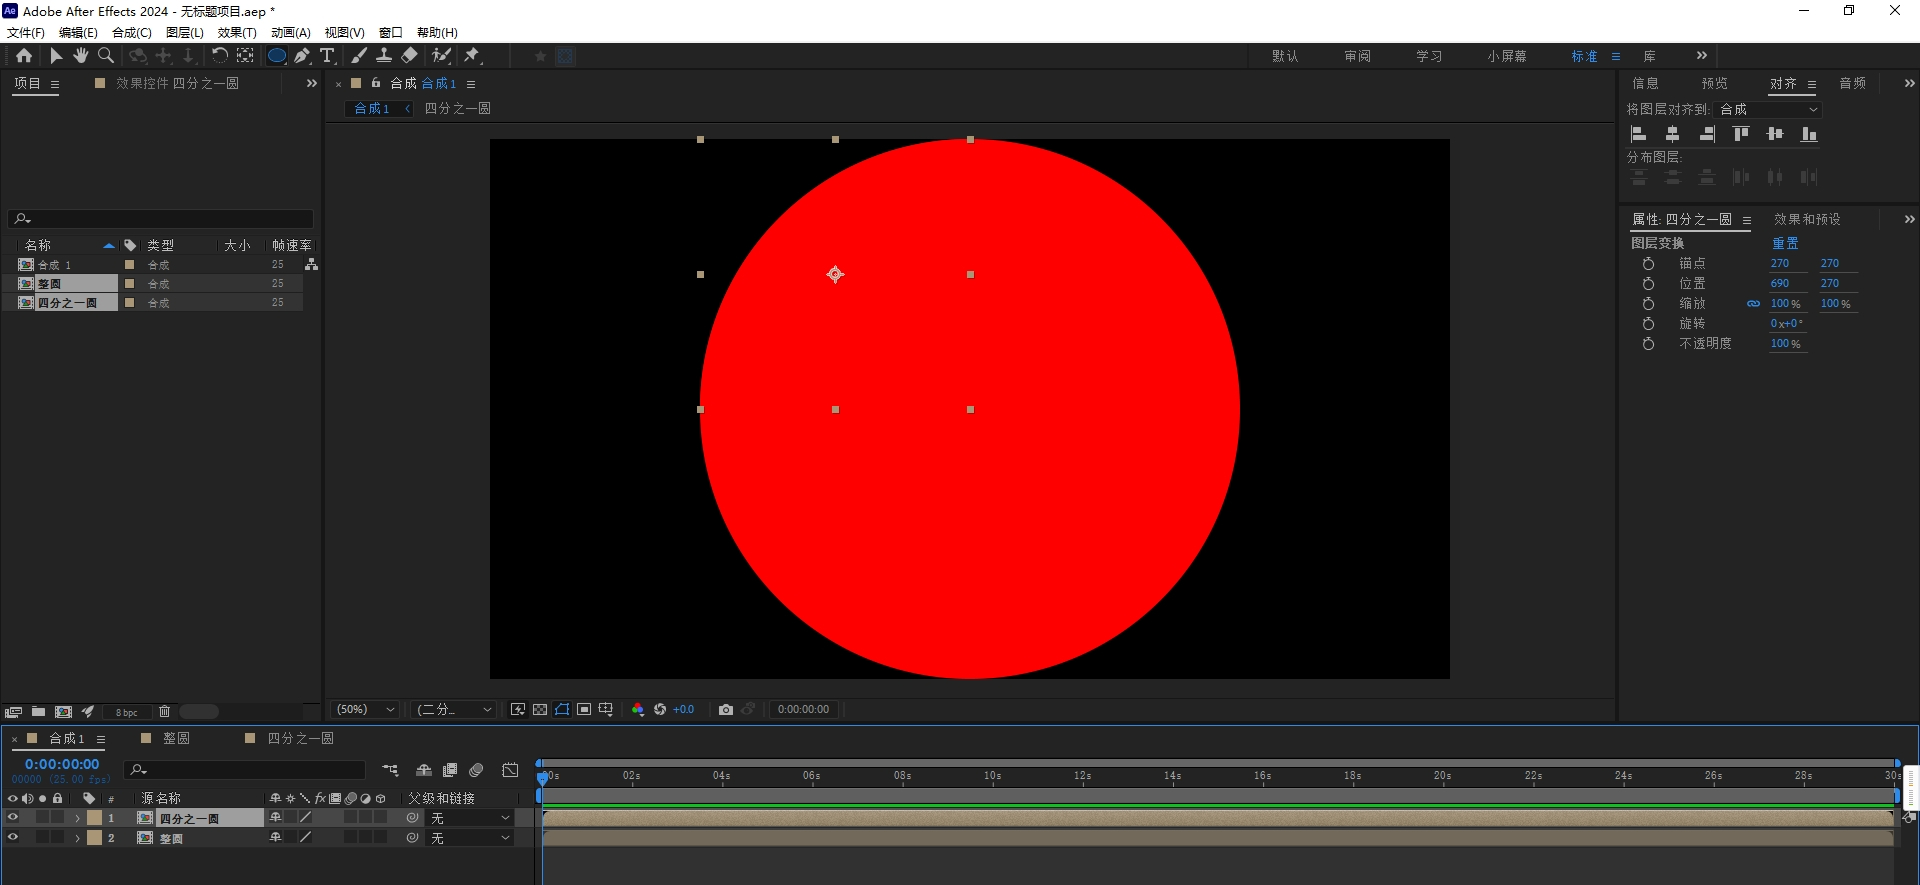Open show channel and color management icon
Viewport: 1920px width, 885px height.
(x=638, y=710)
